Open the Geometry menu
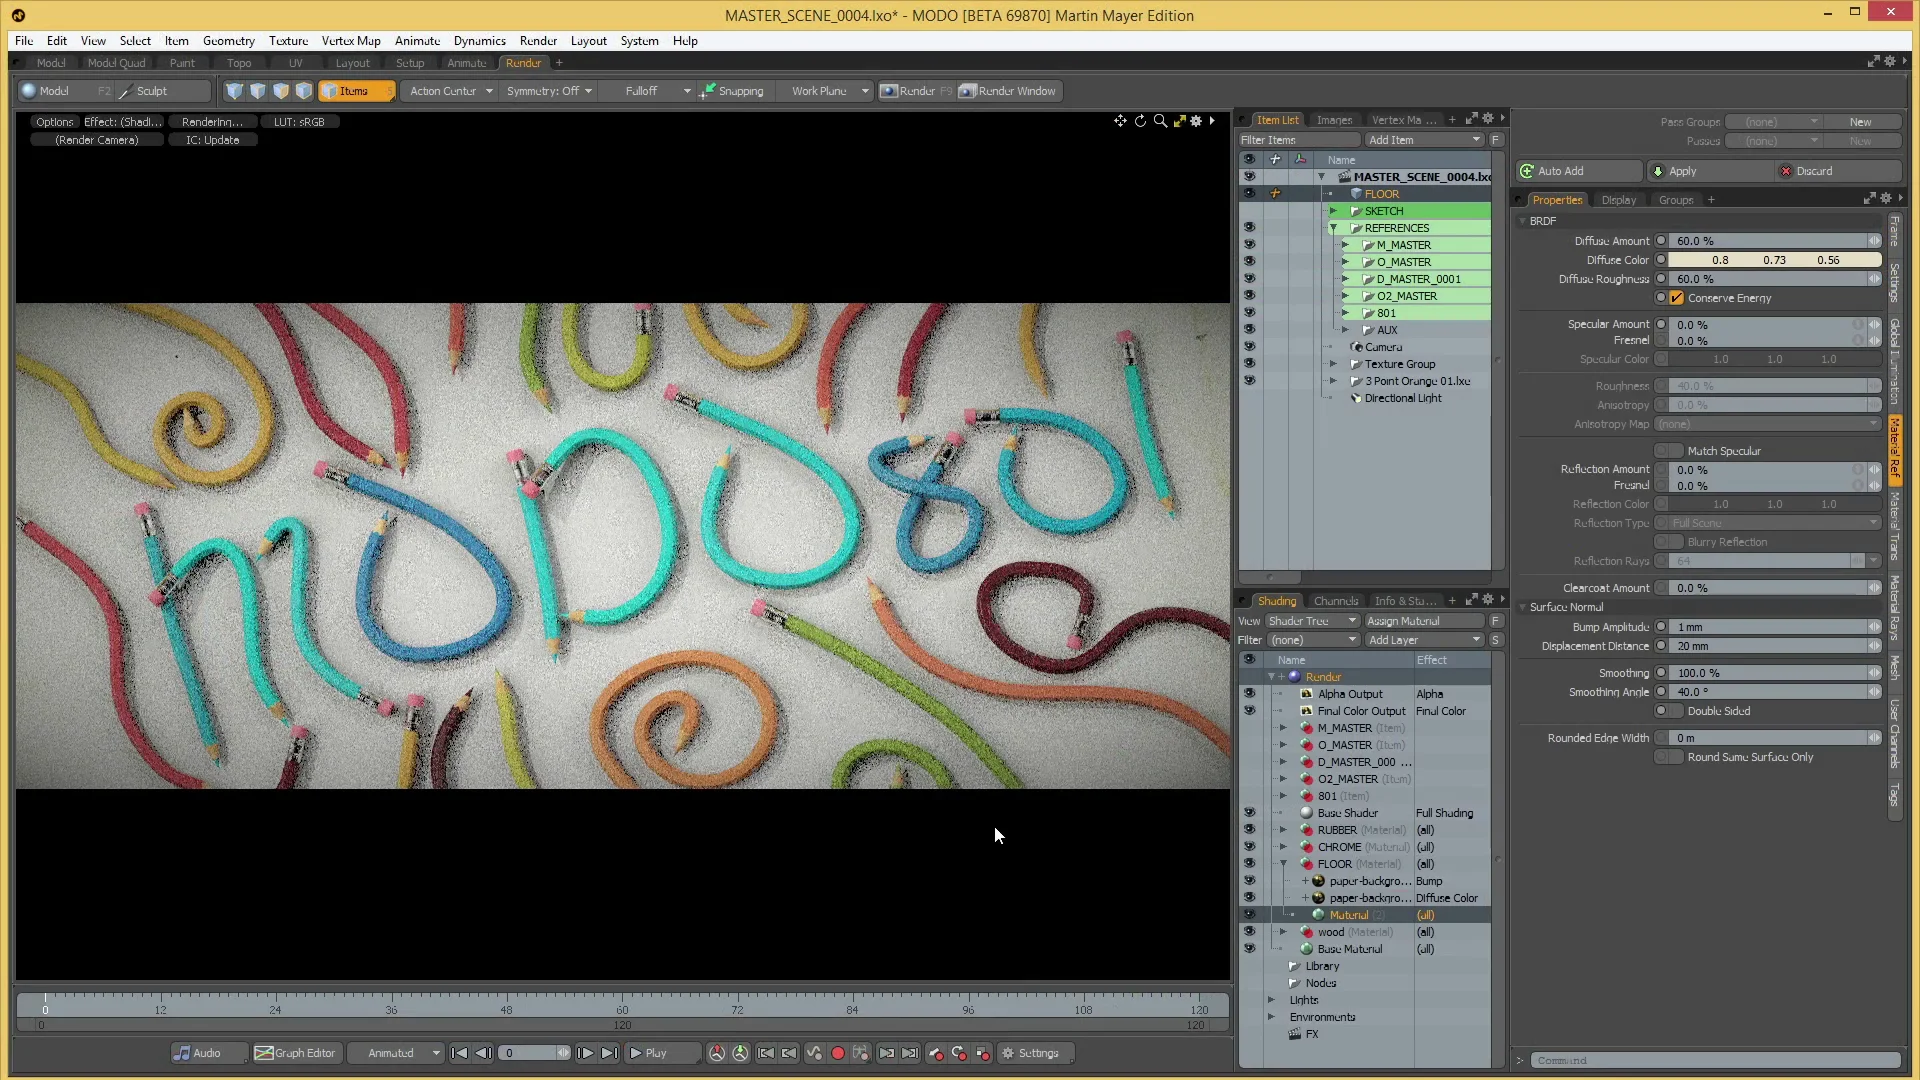Image resolution: width=1920 pixels, height=1080 pixels. 228,41
